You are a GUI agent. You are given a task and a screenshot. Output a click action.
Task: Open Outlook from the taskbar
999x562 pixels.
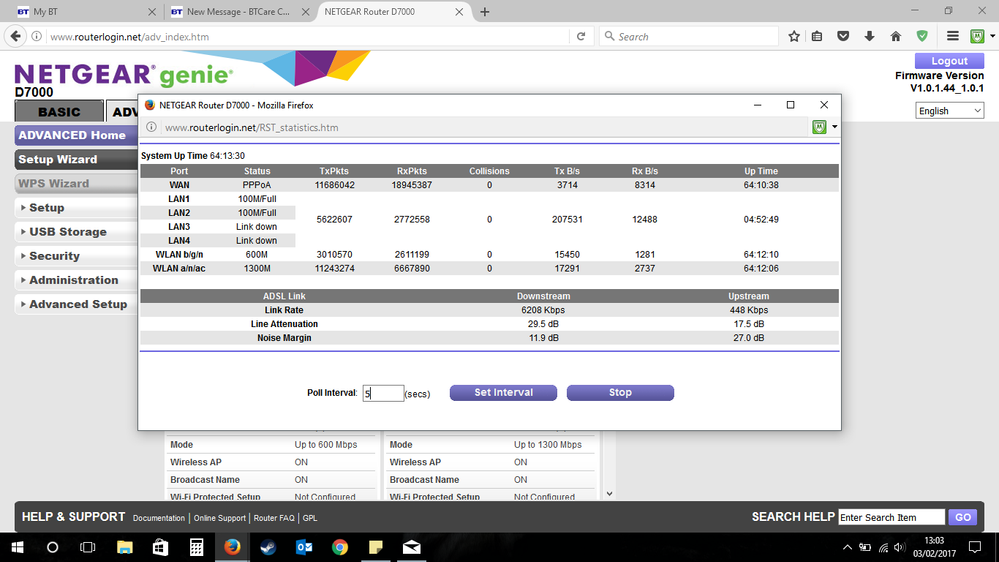(304, 547)
